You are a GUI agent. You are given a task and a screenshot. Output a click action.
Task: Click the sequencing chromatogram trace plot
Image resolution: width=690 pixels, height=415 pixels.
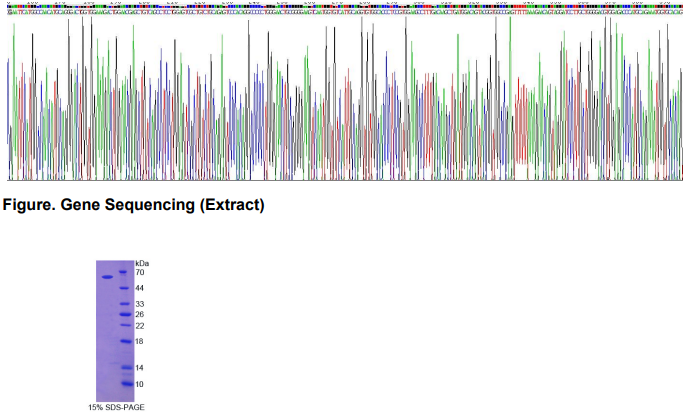coord(345,98)
